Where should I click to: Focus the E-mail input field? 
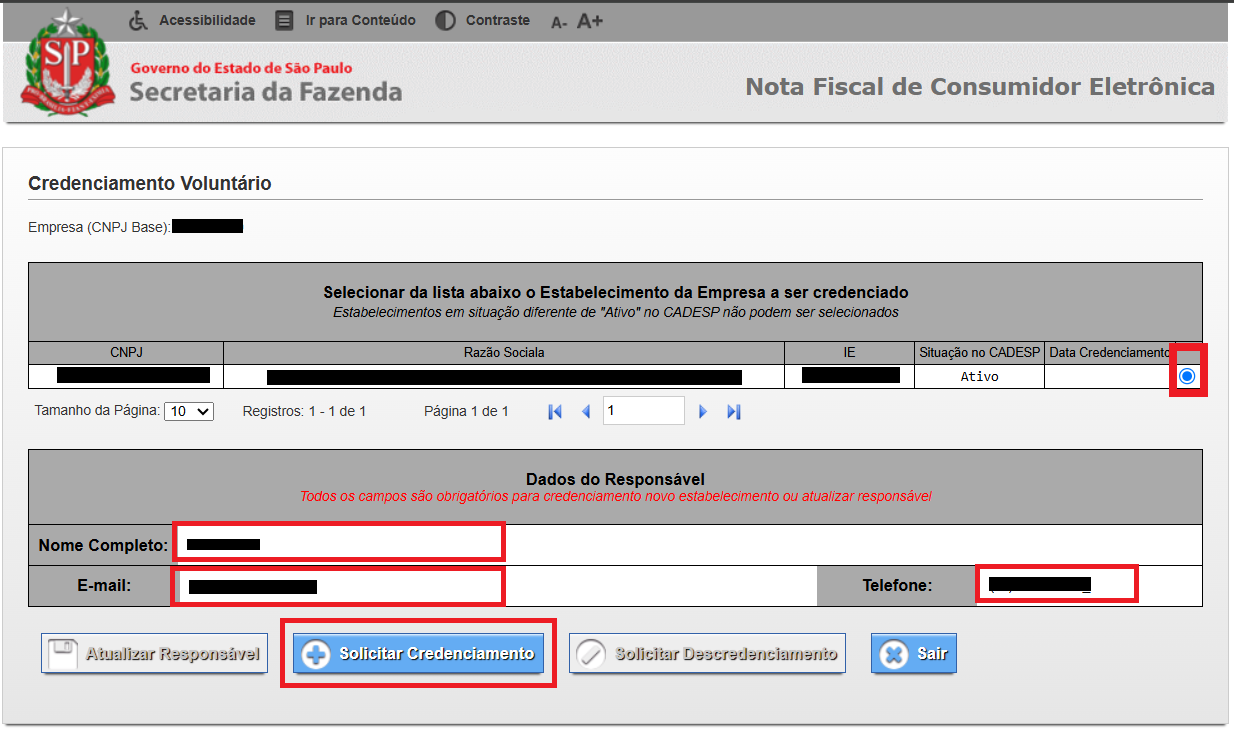click(340, 586)
